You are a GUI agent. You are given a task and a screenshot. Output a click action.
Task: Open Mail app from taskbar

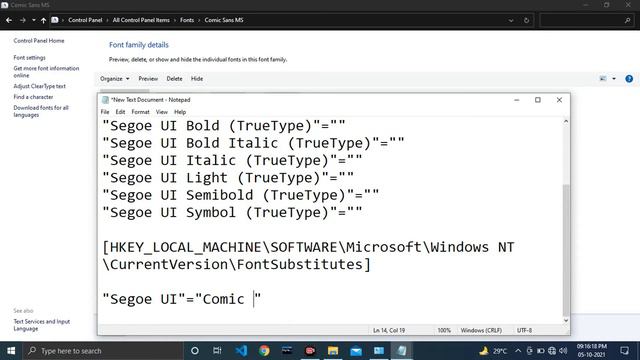(356, 351)
